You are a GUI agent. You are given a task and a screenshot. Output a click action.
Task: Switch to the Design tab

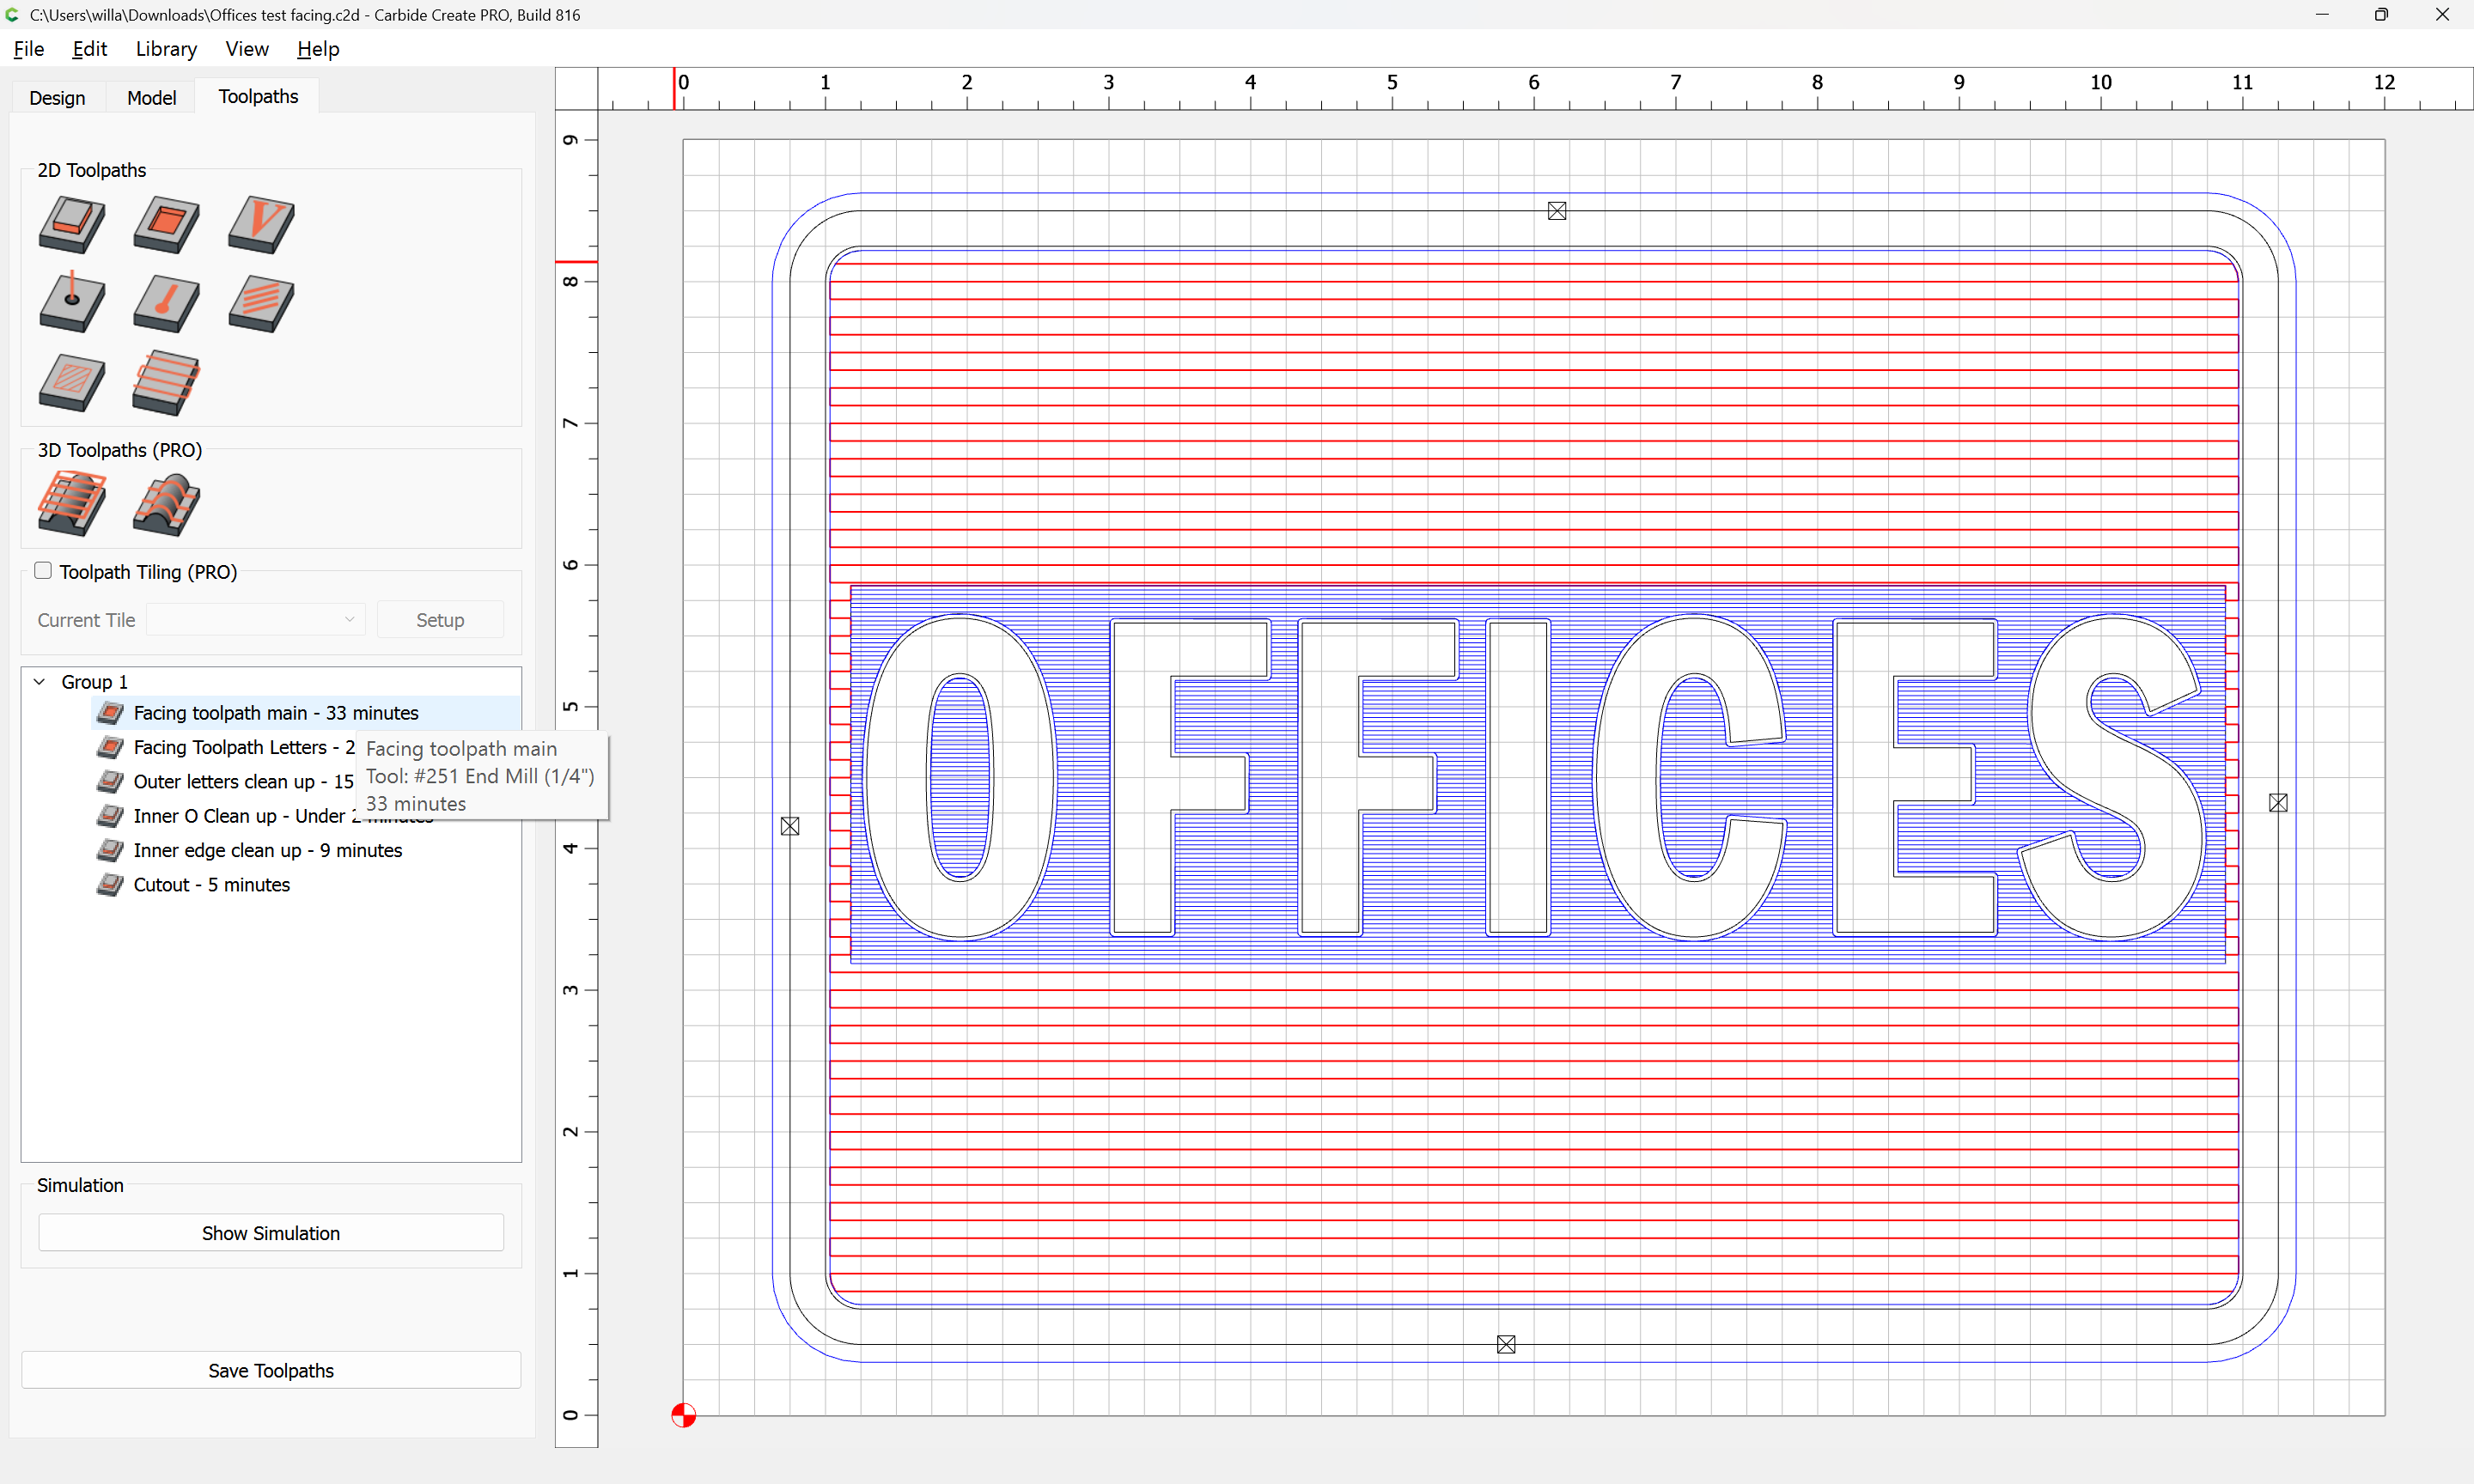tap(57, 97)
